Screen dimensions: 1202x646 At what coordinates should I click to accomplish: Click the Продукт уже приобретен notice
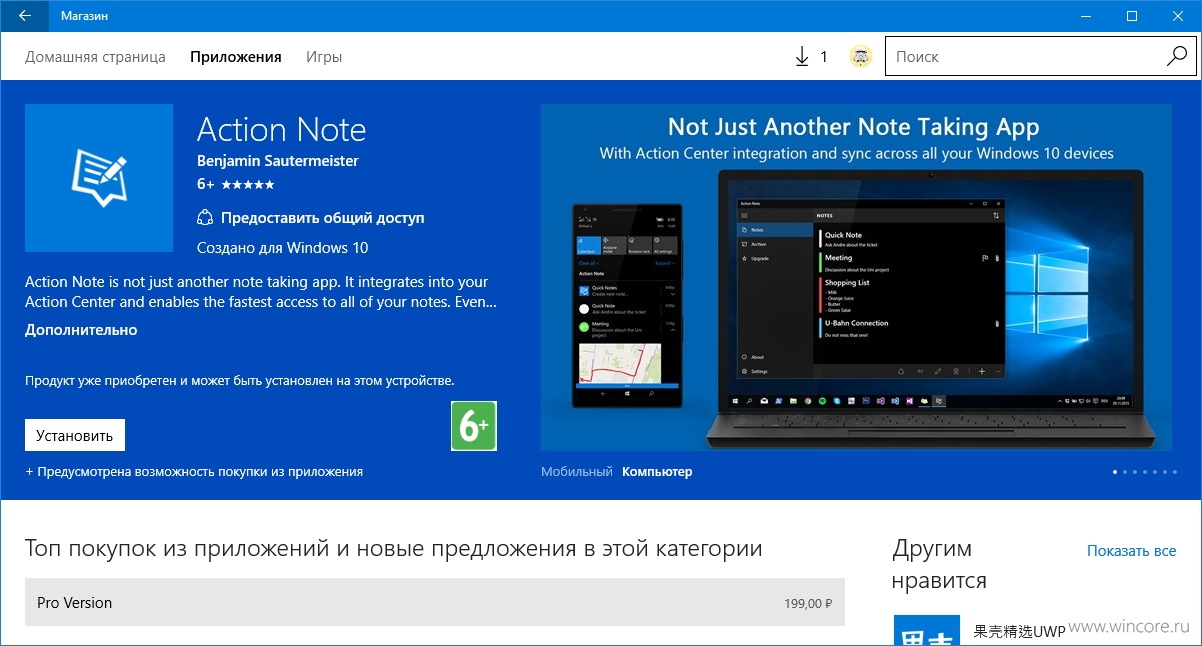tap(240, 380)
